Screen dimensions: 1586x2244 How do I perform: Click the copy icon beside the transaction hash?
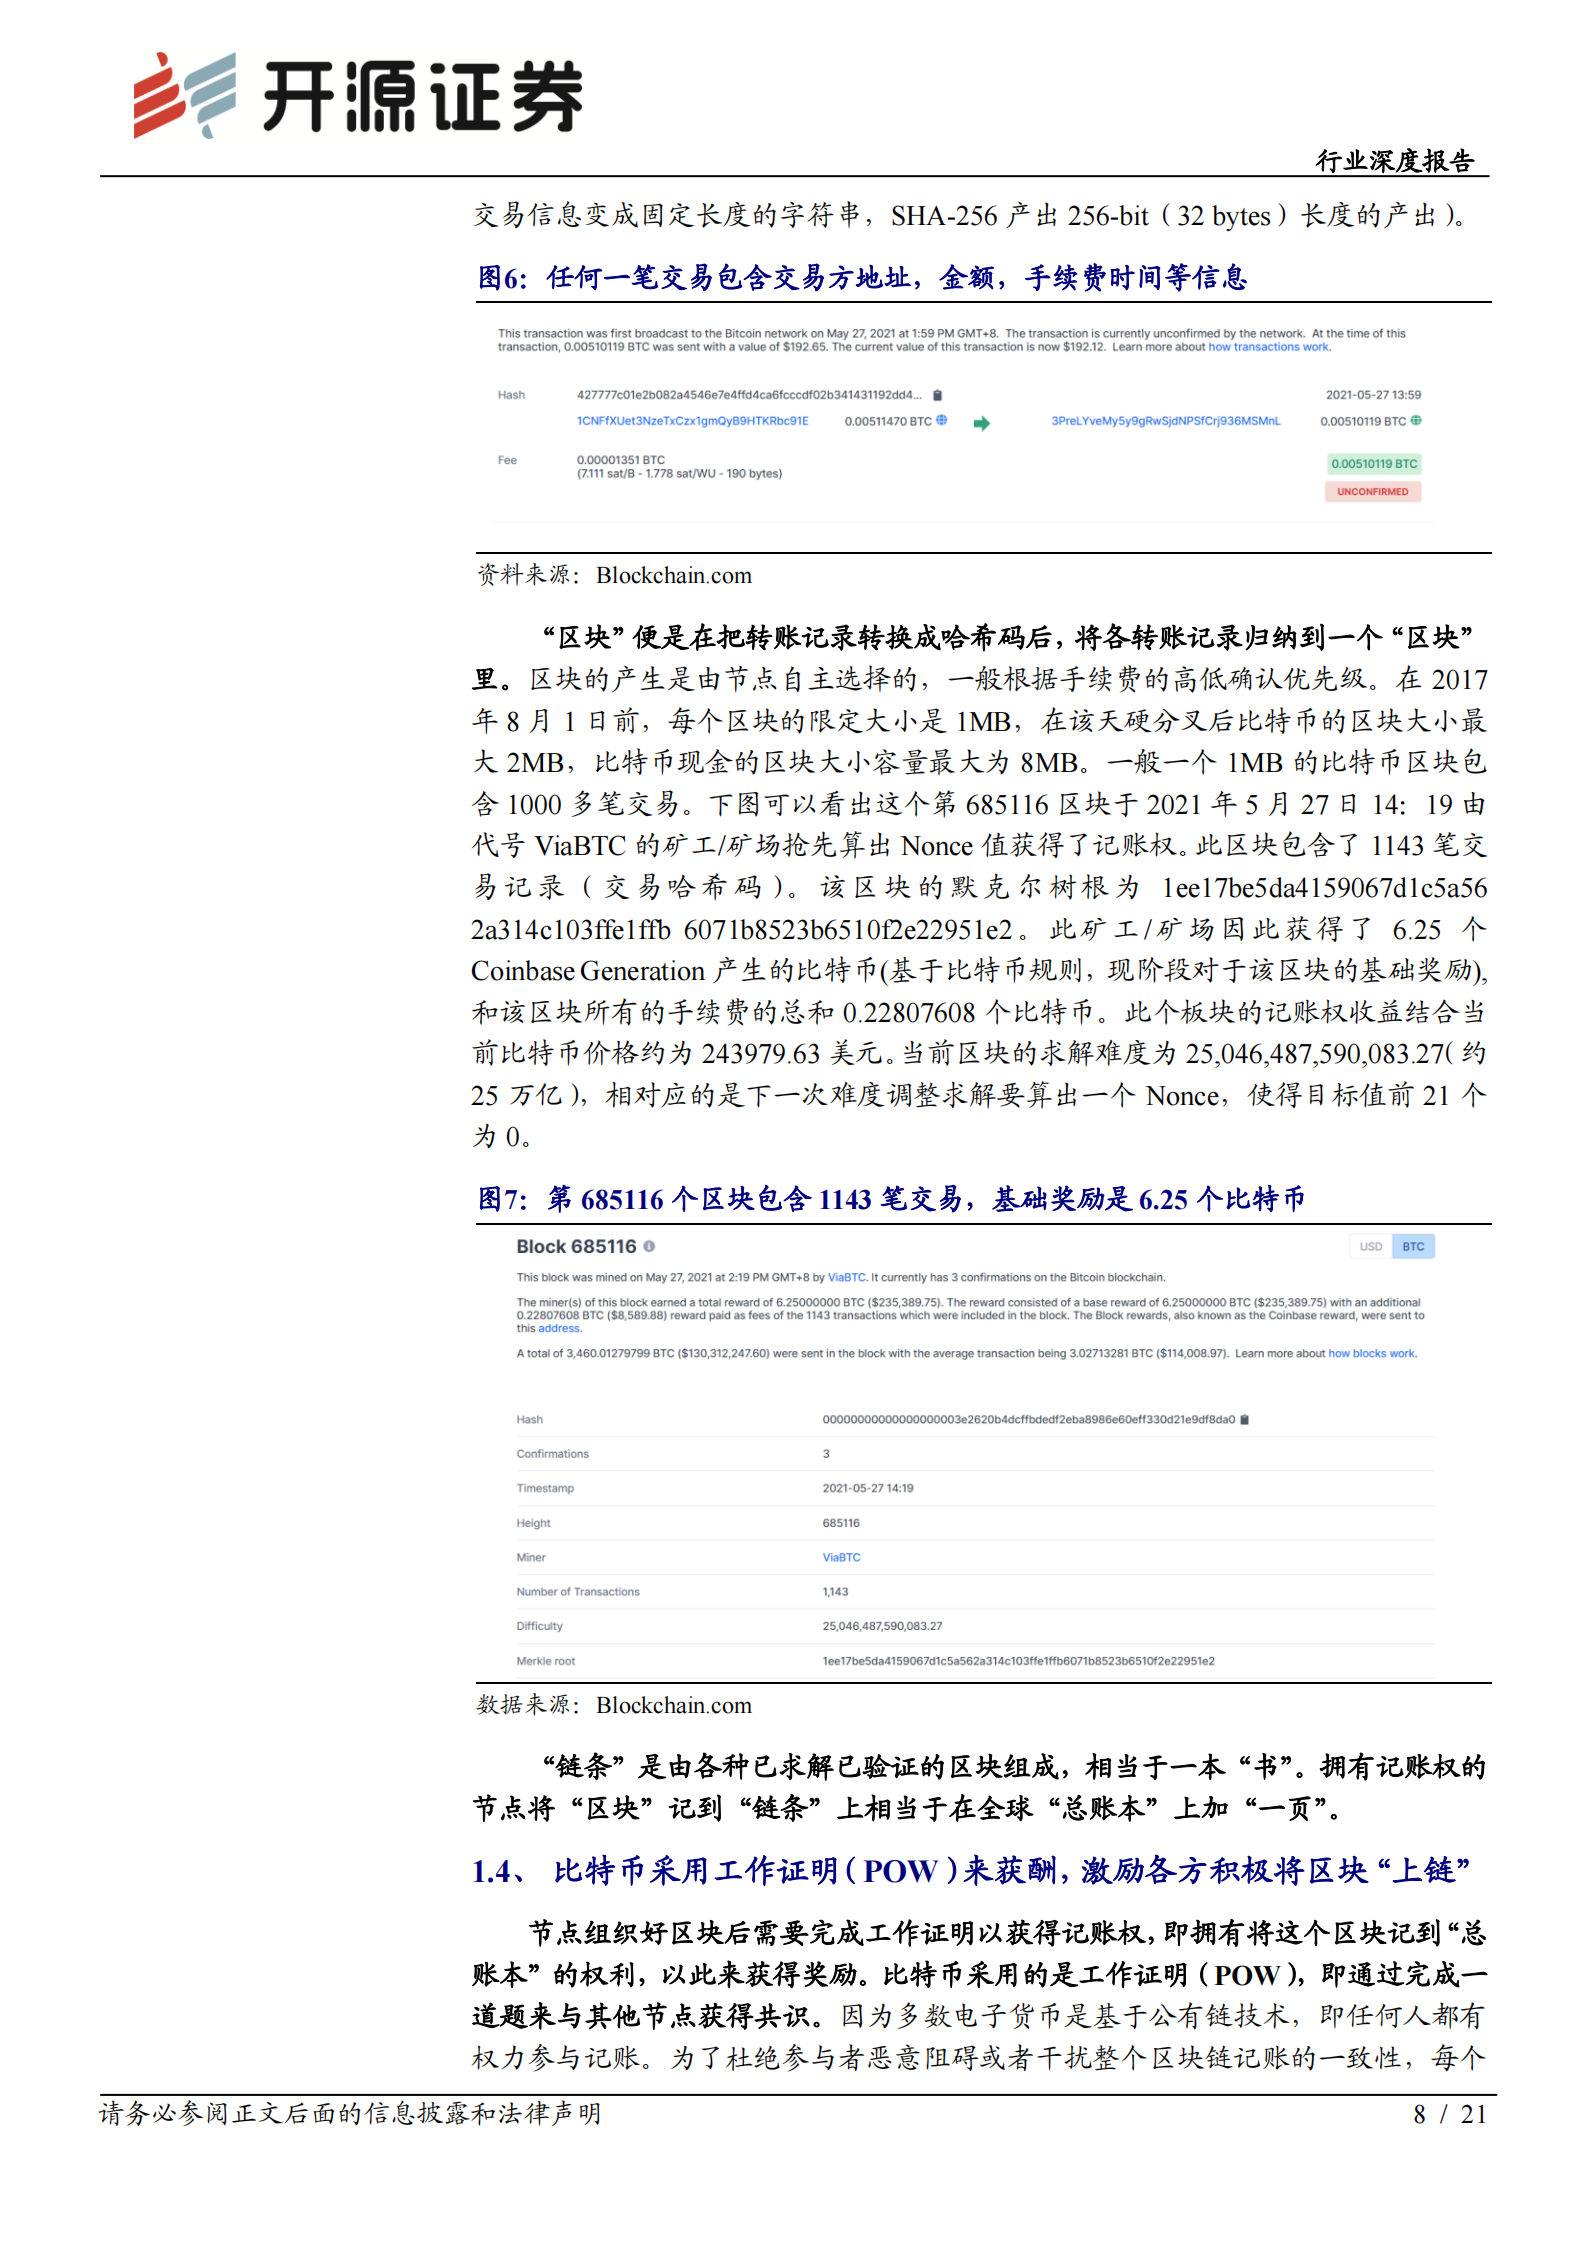click(x=937, y=395)
